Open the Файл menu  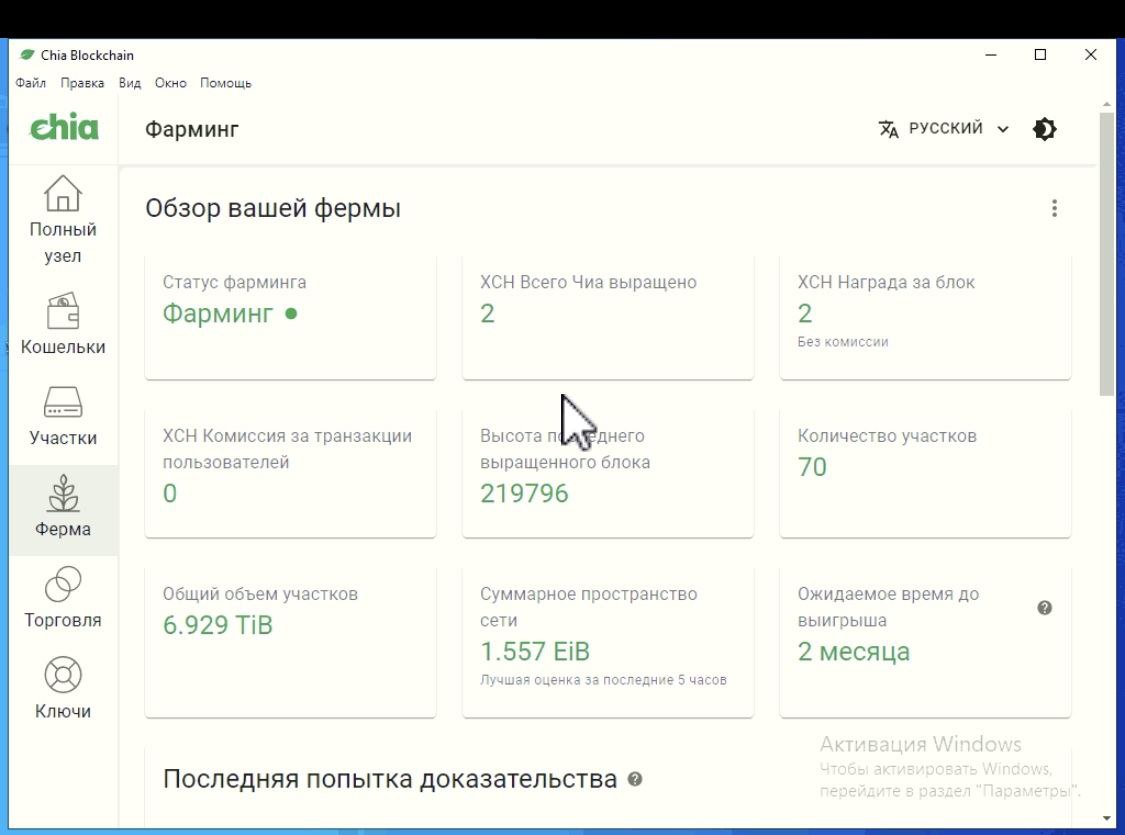point(31,83)
